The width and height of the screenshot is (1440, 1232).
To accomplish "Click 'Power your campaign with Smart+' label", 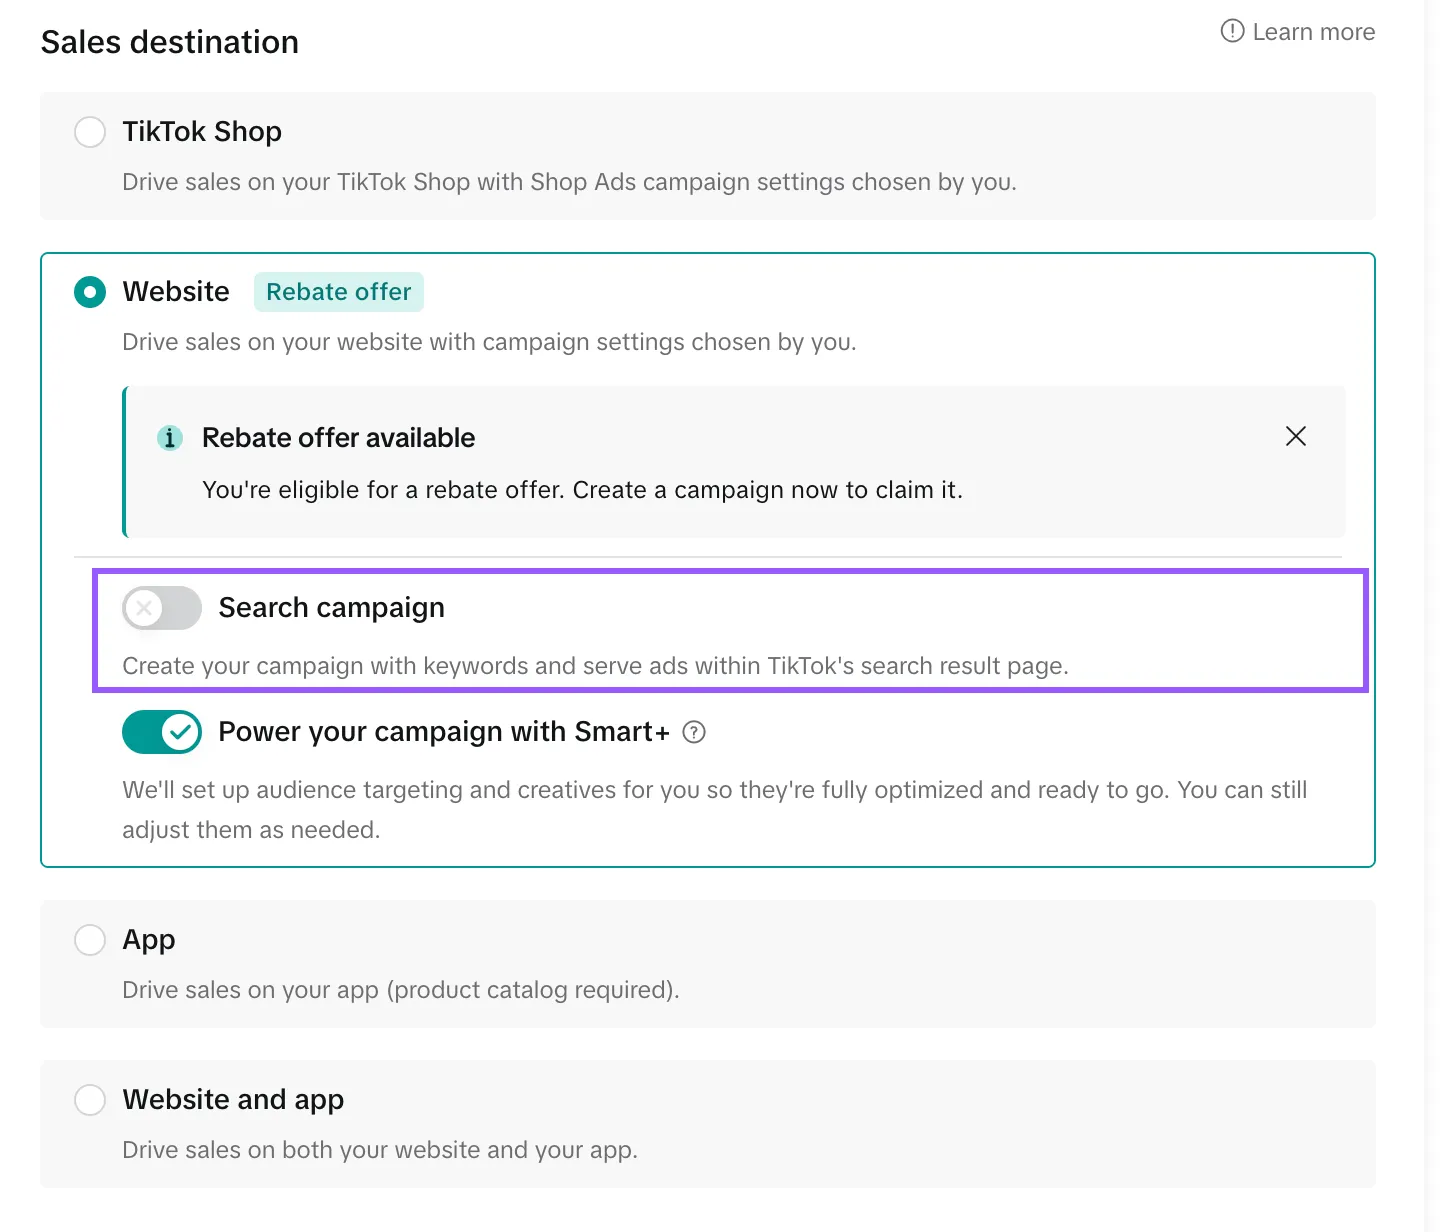I will tap(444, 732).
